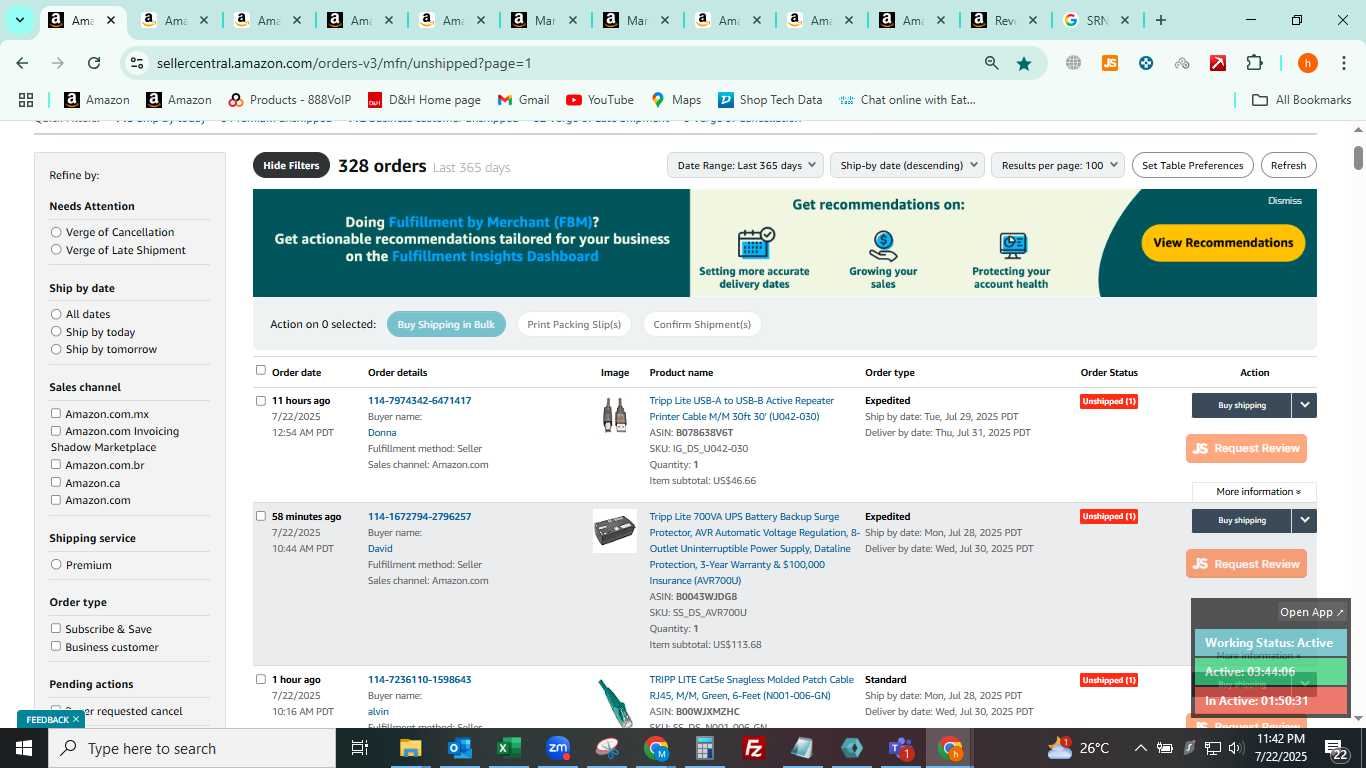Close the active Amazon browser tab
This screenshot has width=1366, height=768.
click(111, 20)
